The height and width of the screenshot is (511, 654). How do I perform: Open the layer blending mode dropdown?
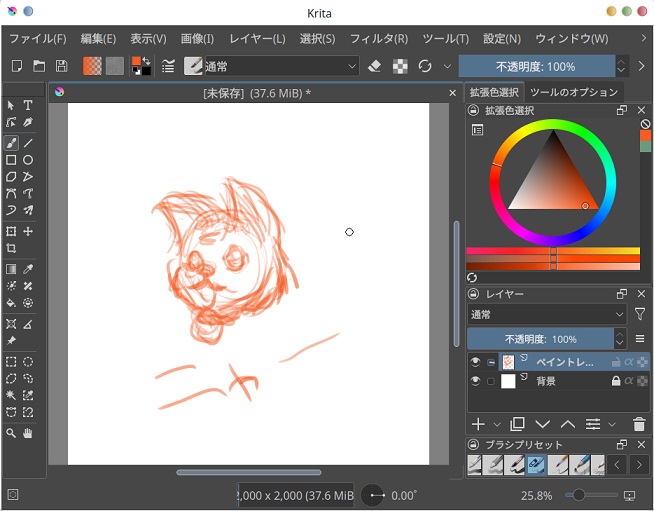[x=547, y=314]
